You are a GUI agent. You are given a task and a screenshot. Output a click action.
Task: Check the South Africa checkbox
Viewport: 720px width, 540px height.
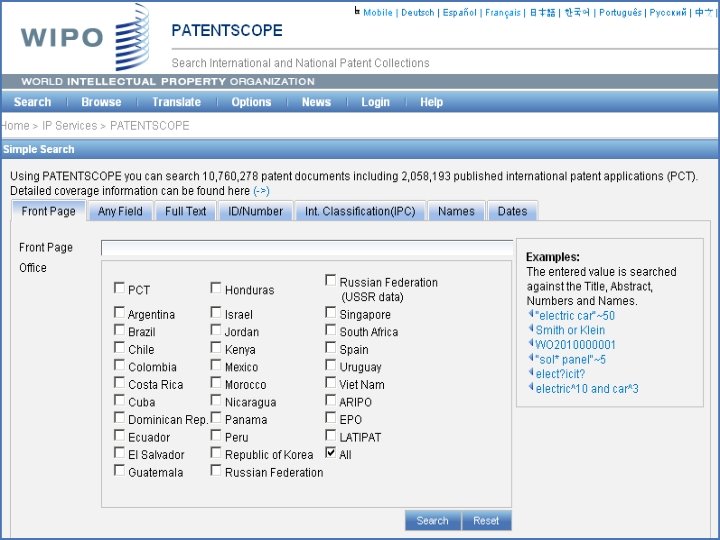click(331, 330)
